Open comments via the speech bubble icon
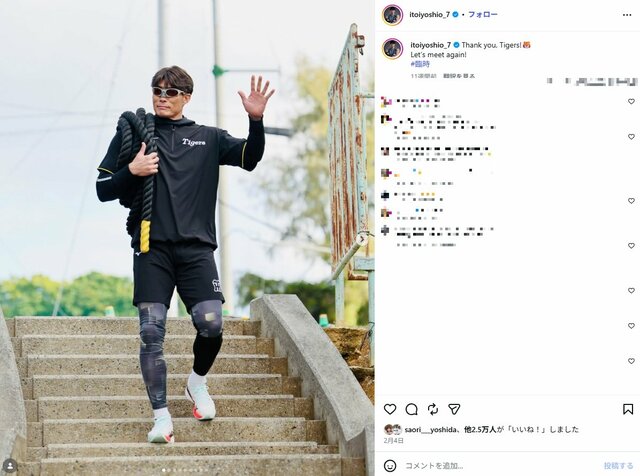The height and width of the screenshot is (476, 640). (411, 409)
